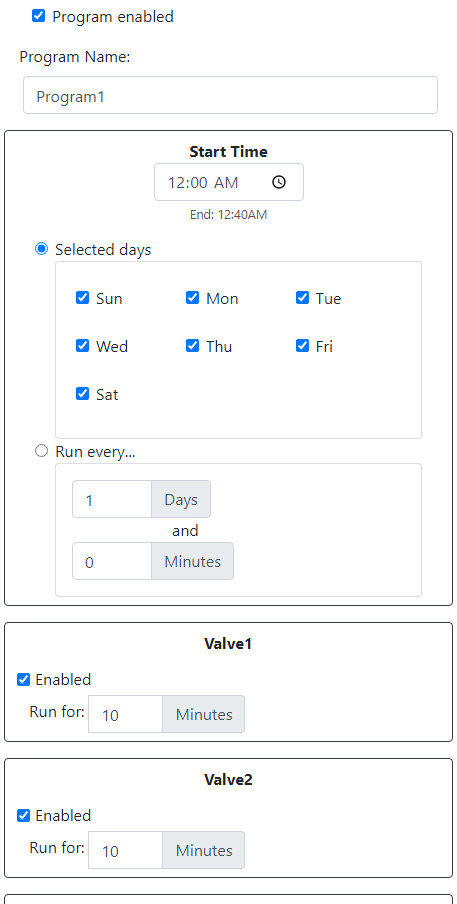The height and width of the screenshot is (904, 457).
Task: Select the 'Selected days' radio option
Action: [41, 249]
